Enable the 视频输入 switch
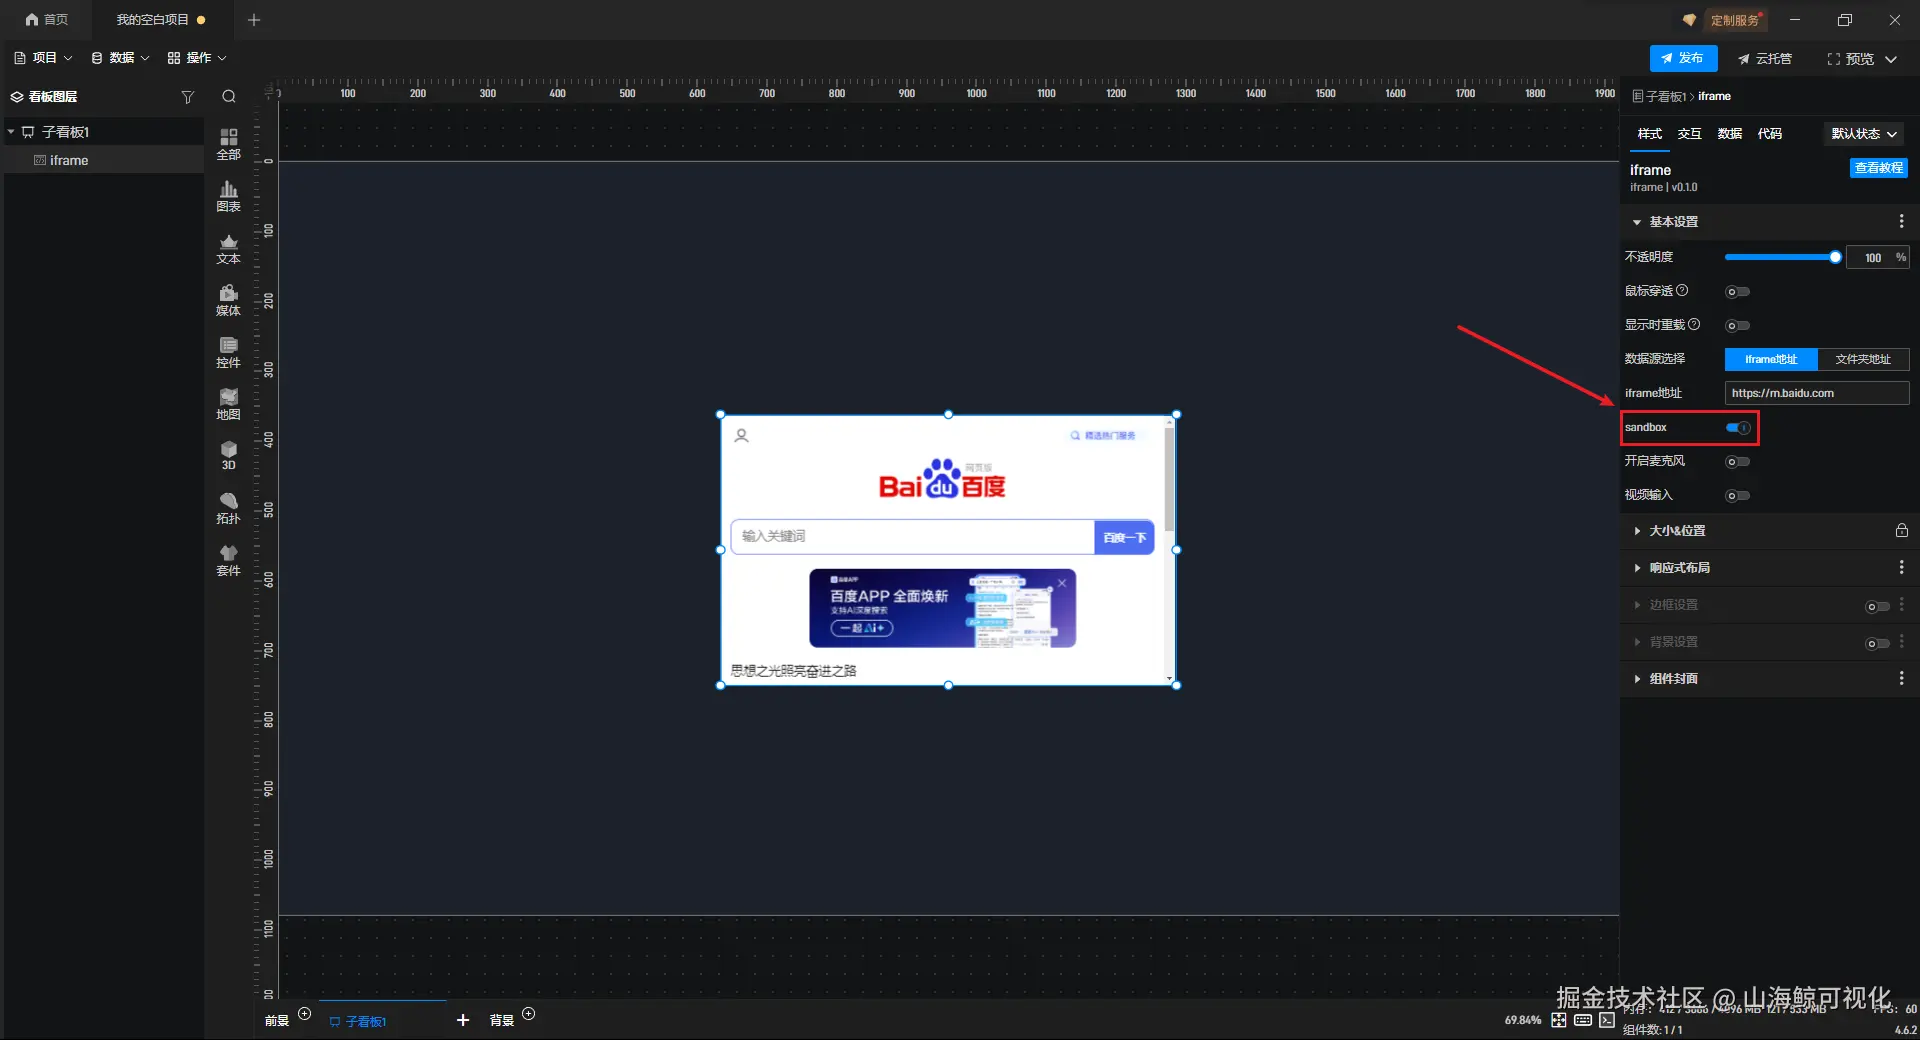This screenshot has height=1040, width=1920. (1738, 496)
